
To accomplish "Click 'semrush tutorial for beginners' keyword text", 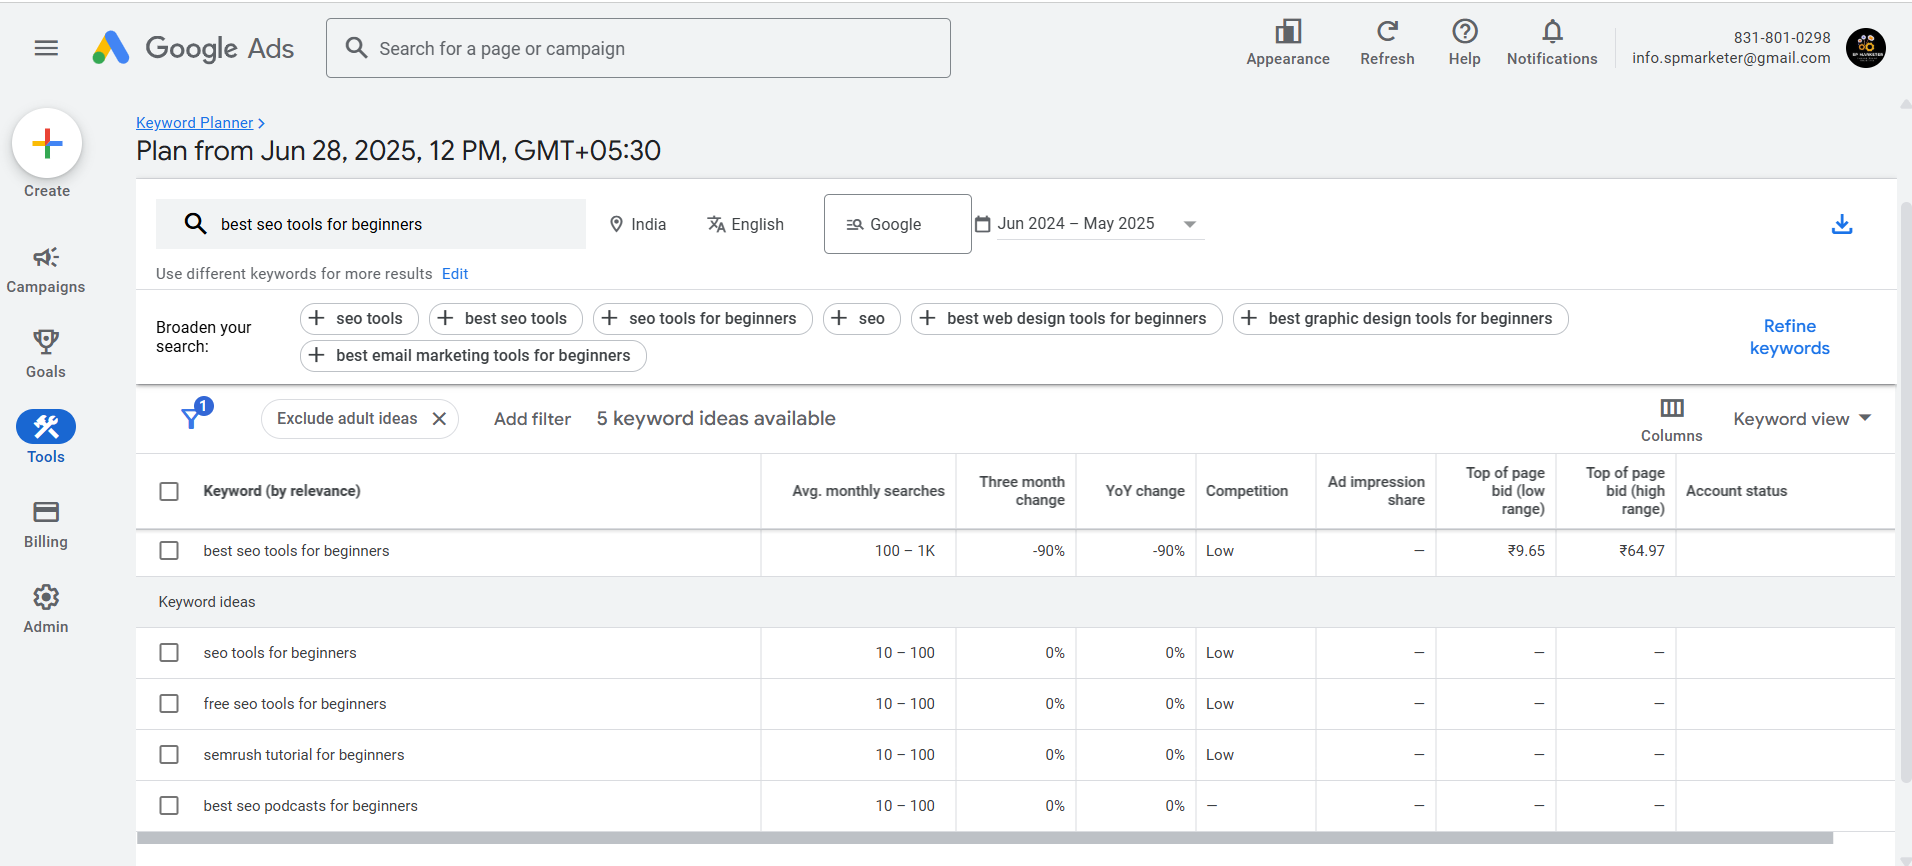I will pos(304,755).
